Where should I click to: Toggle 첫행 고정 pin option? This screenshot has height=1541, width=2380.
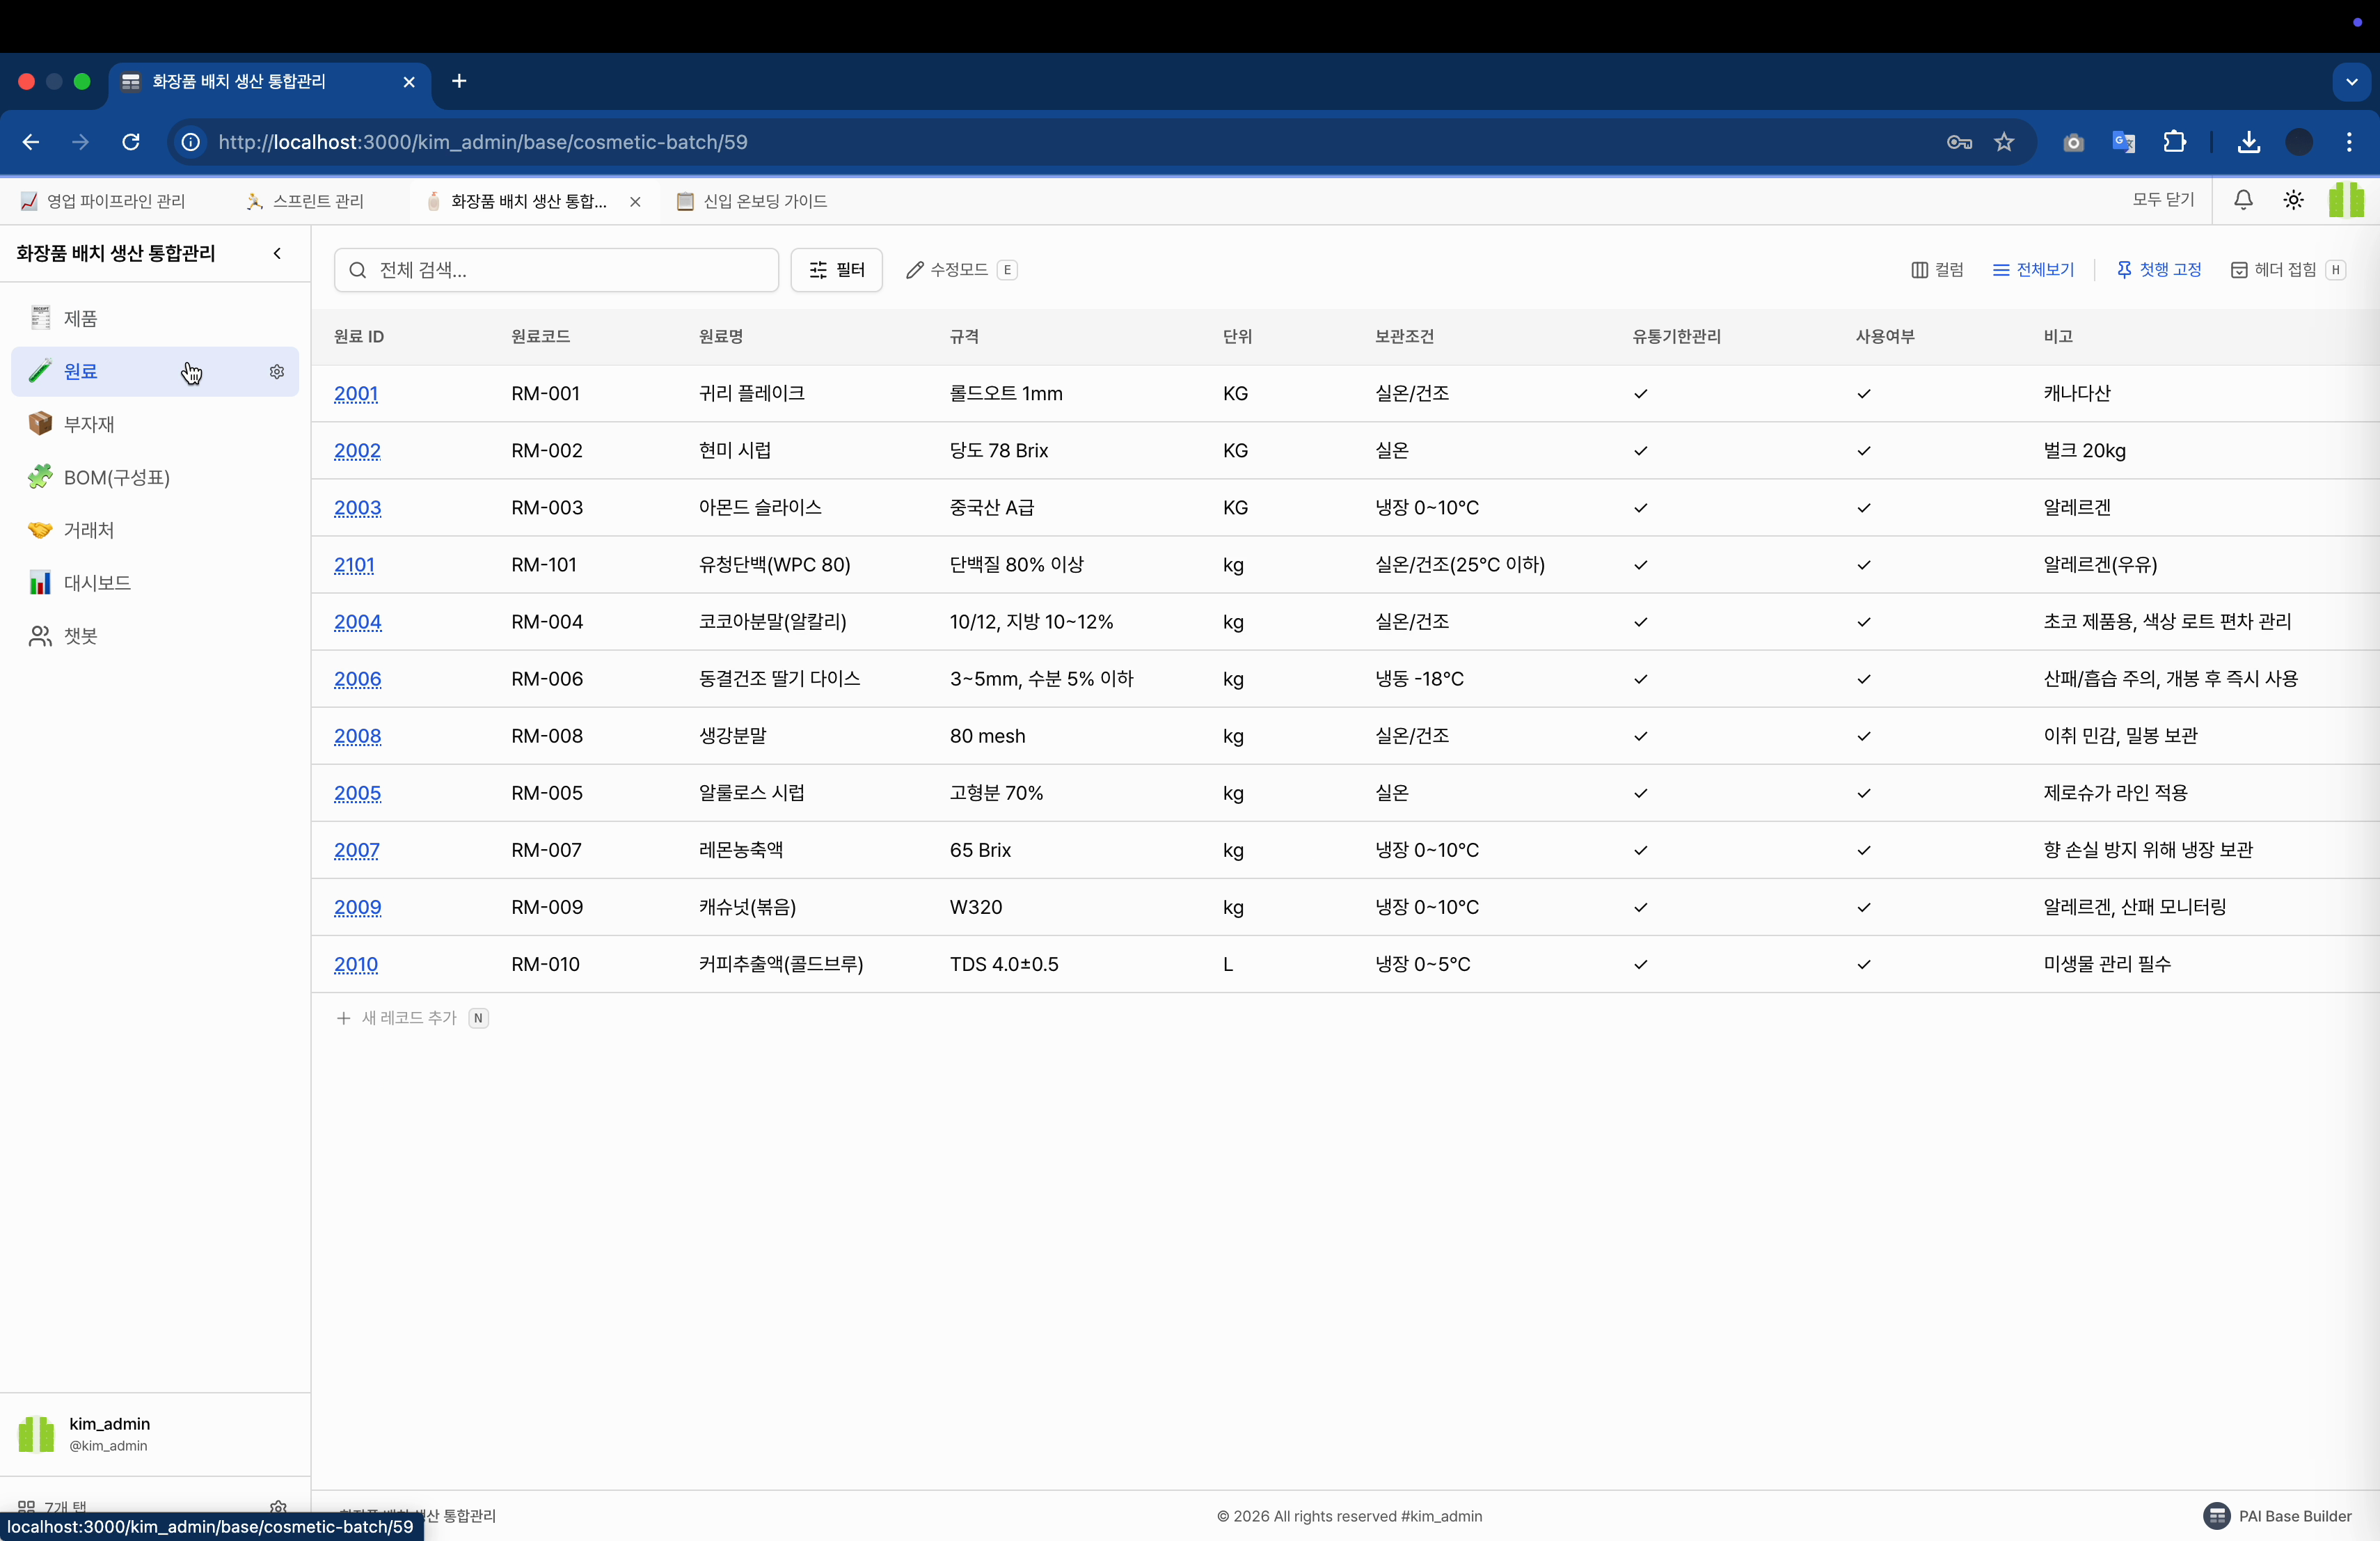(x=2159, y=270)
